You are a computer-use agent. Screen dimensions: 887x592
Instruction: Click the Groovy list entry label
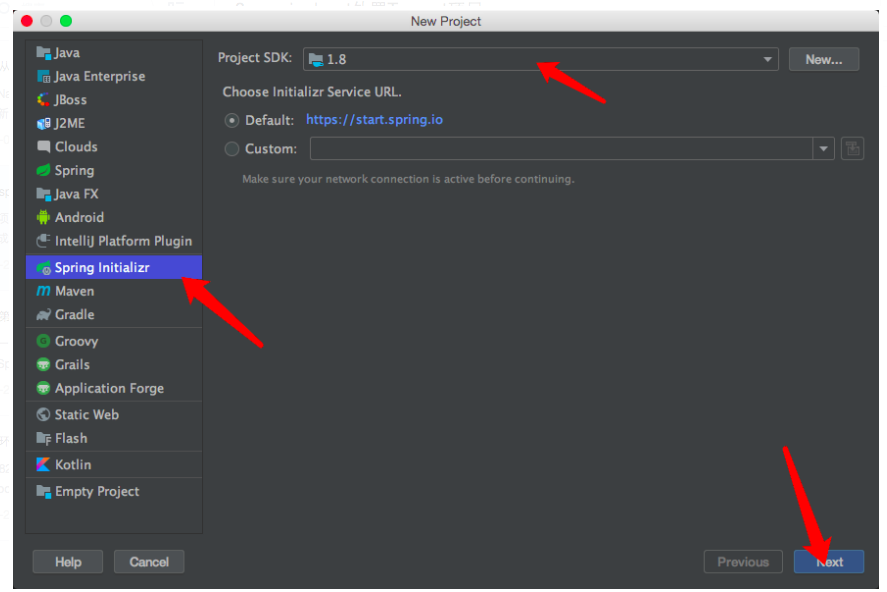coord(76,342)
